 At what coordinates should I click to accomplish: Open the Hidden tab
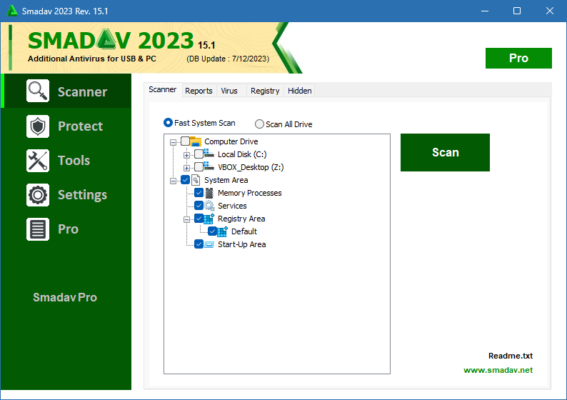pos(300,91)
